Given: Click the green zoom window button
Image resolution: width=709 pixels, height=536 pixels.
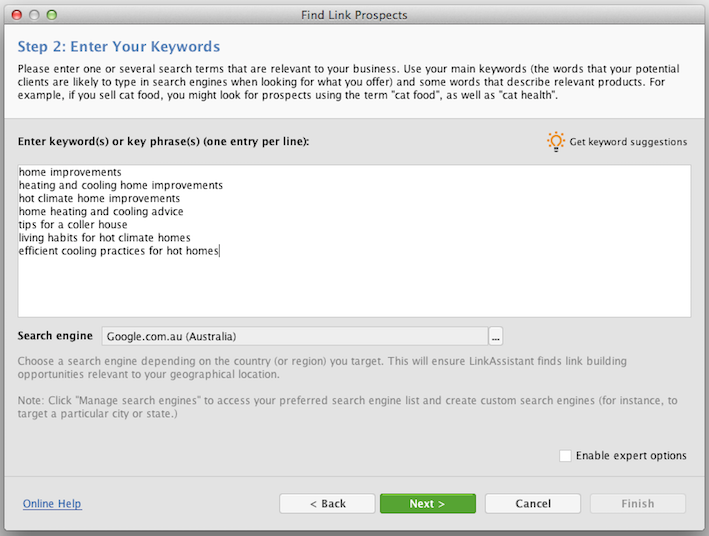Looking at the screenshot, I should pyautogui.click(x=52, y=15).
